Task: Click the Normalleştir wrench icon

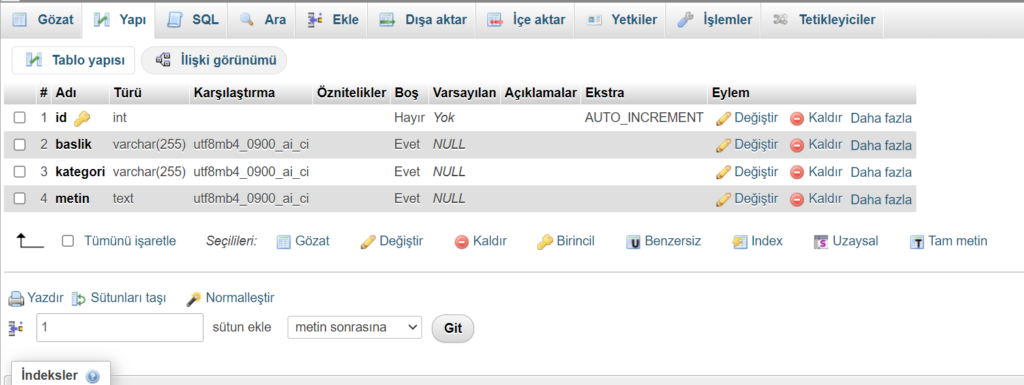Action: [193, 299]
